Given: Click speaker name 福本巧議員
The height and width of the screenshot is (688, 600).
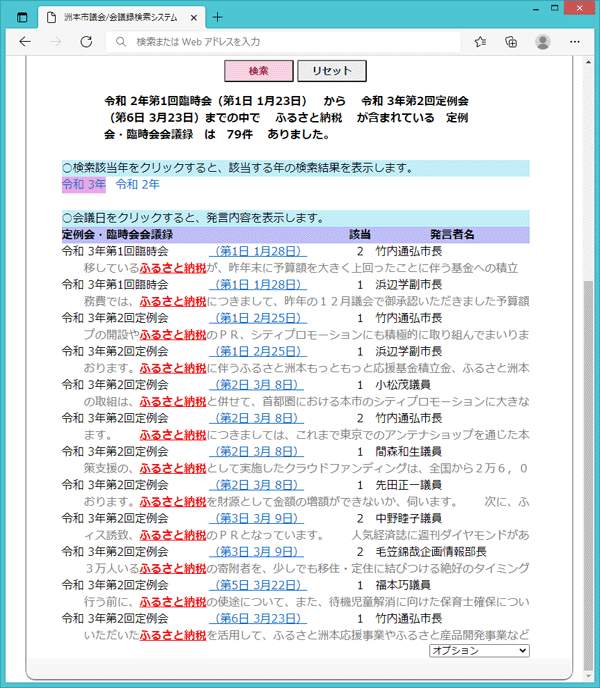Looking at the screenshot, I should point(403,585).
